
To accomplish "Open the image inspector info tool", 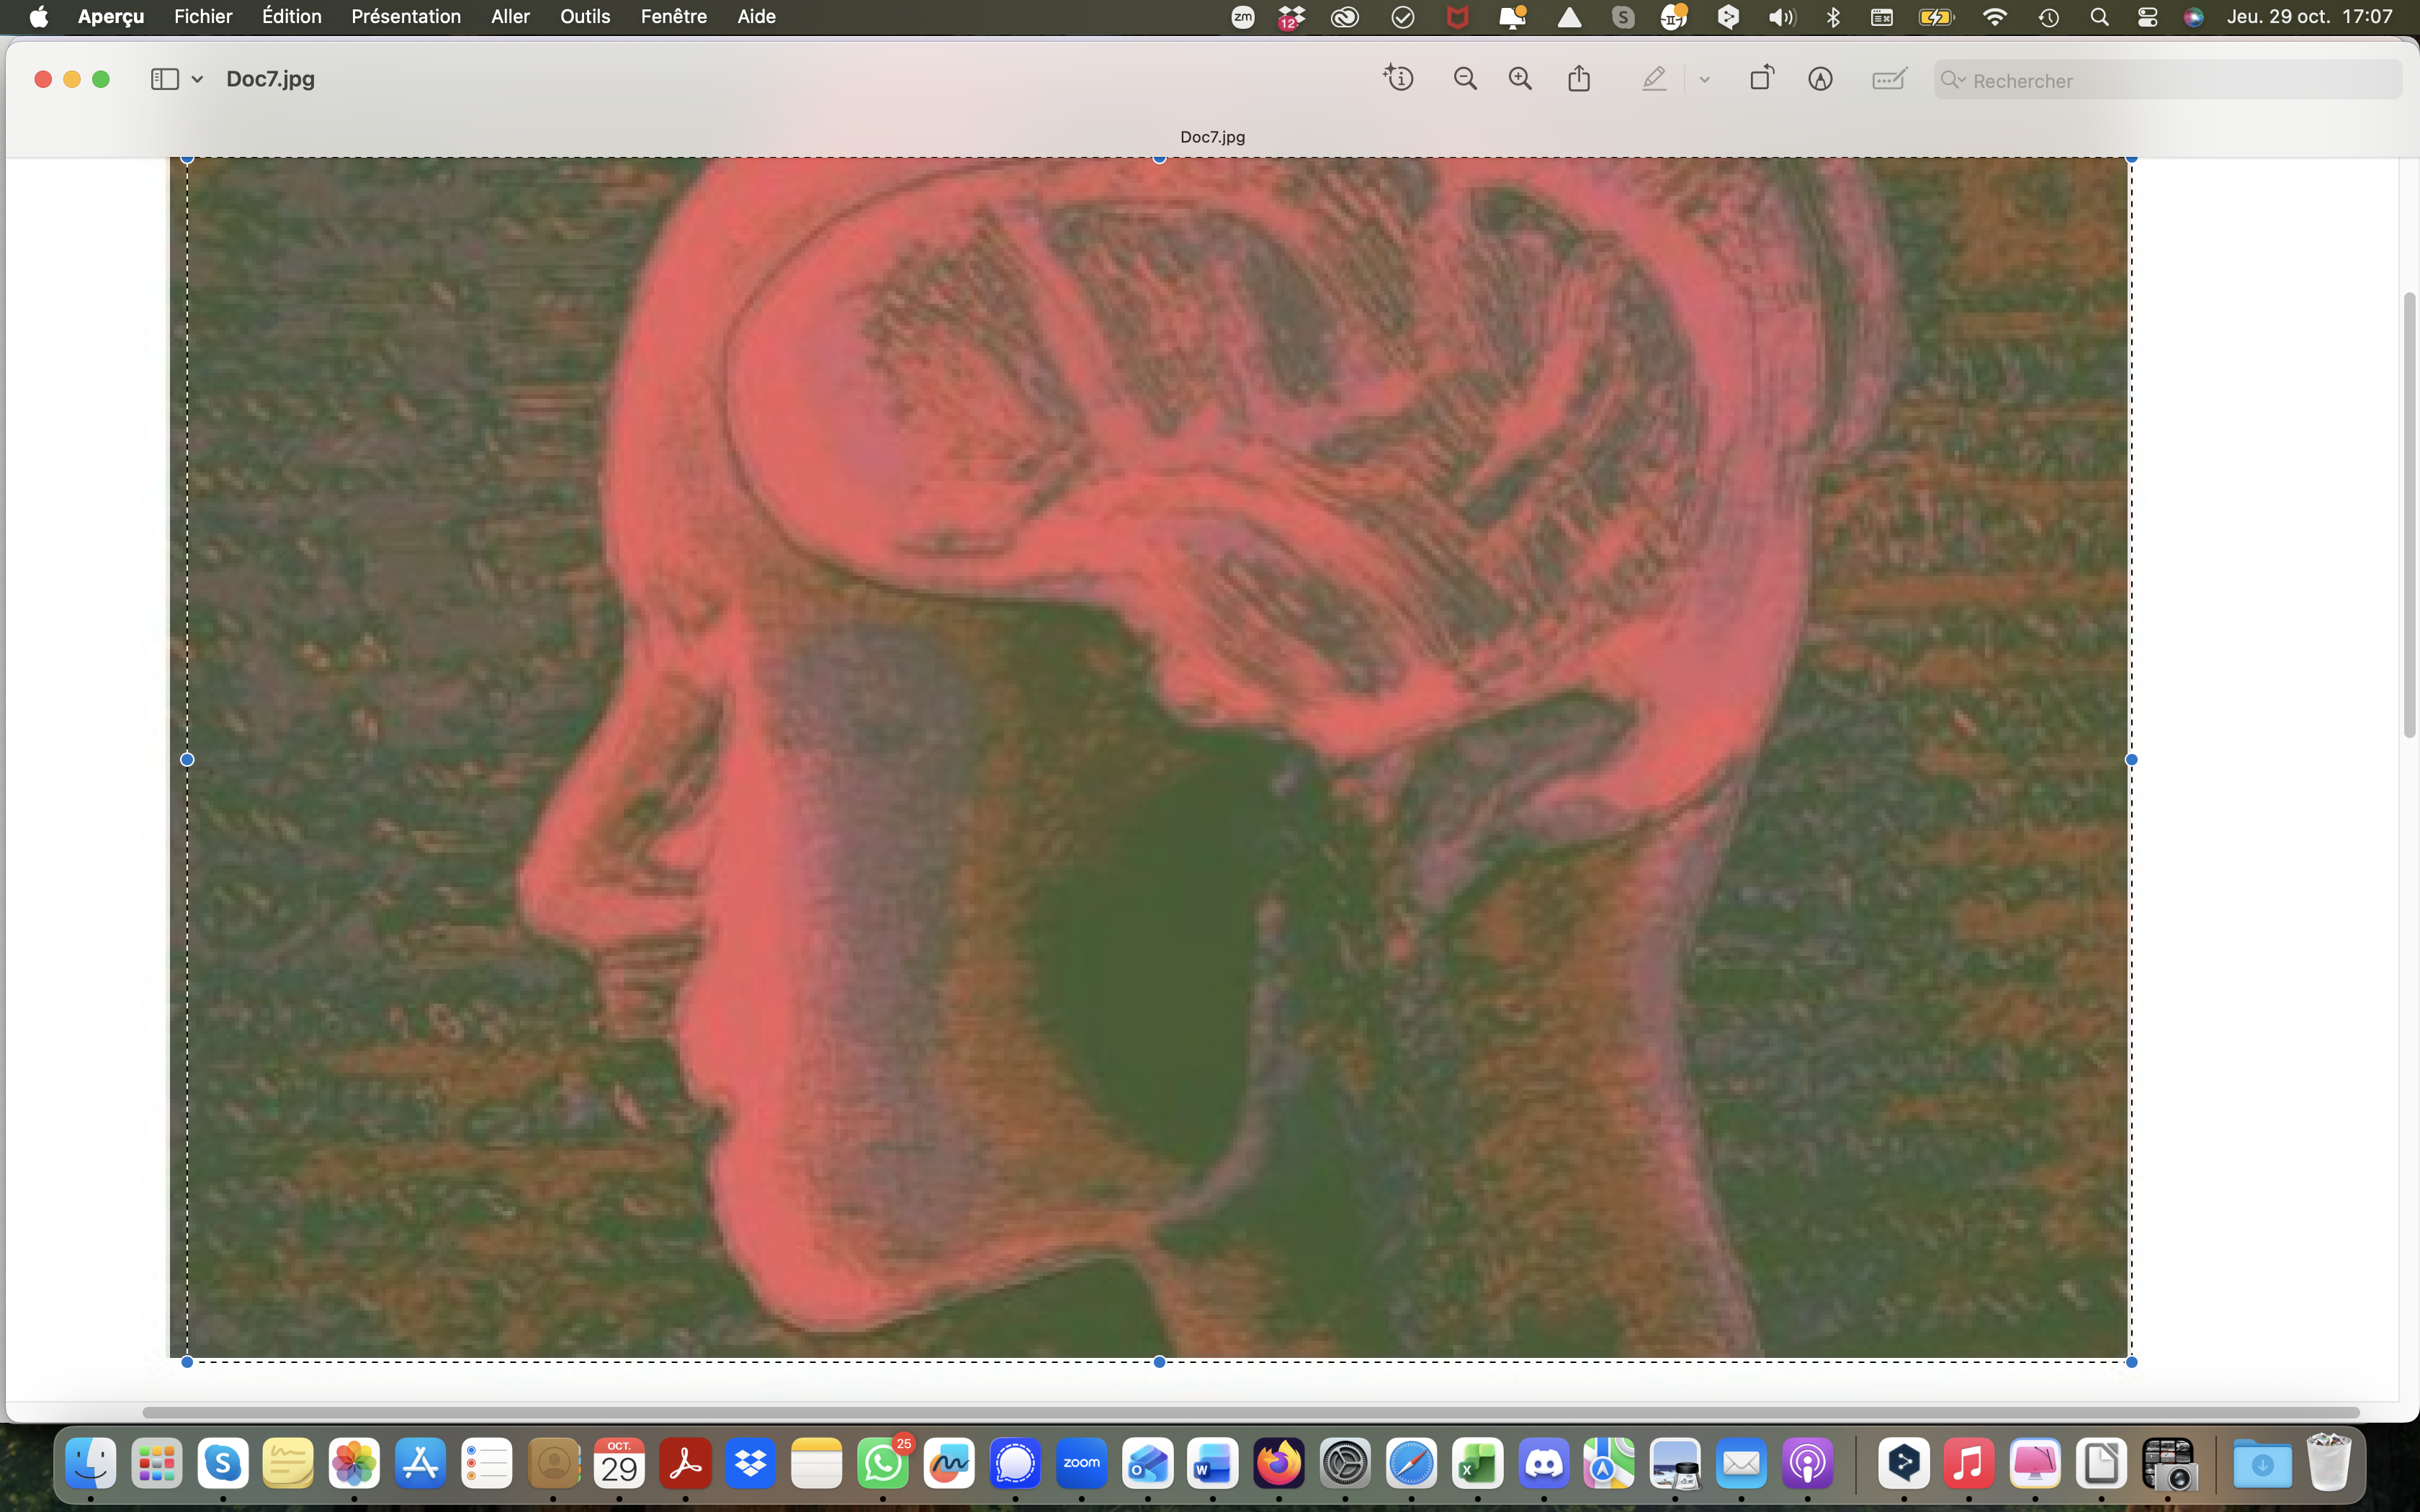I will tap(1398, 78).
